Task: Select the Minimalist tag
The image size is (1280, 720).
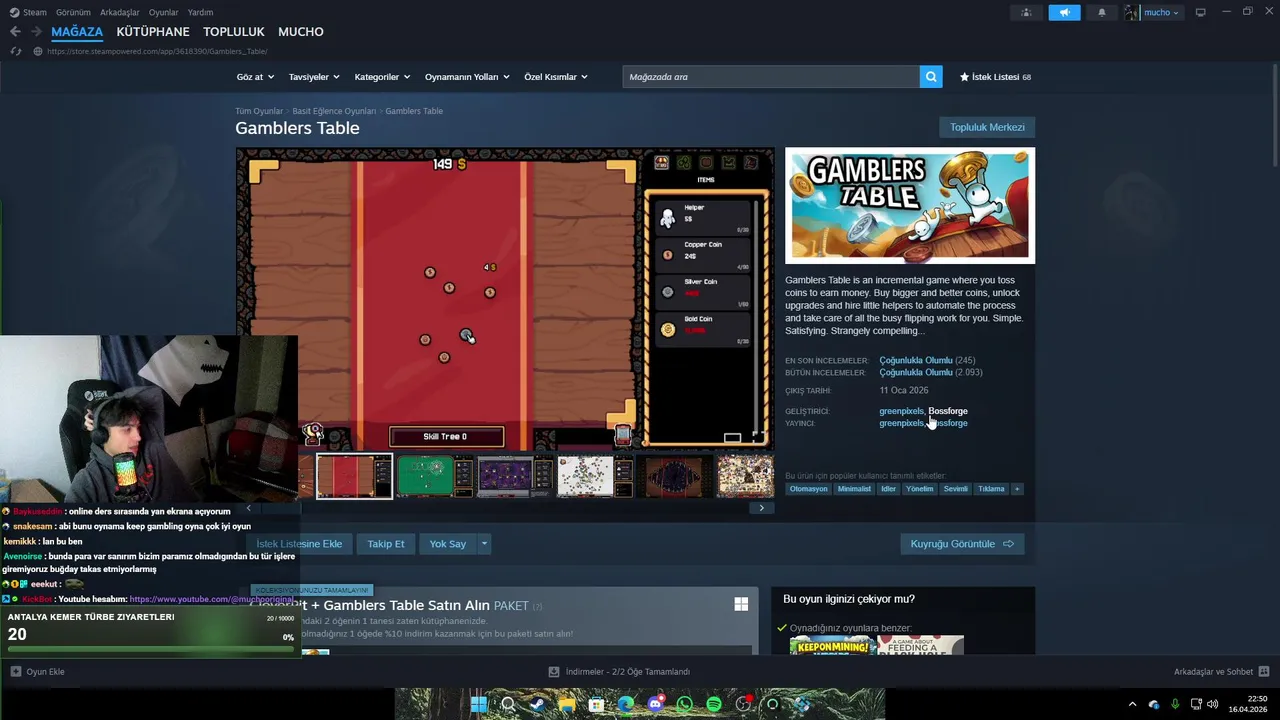Action: pos(854,489)
